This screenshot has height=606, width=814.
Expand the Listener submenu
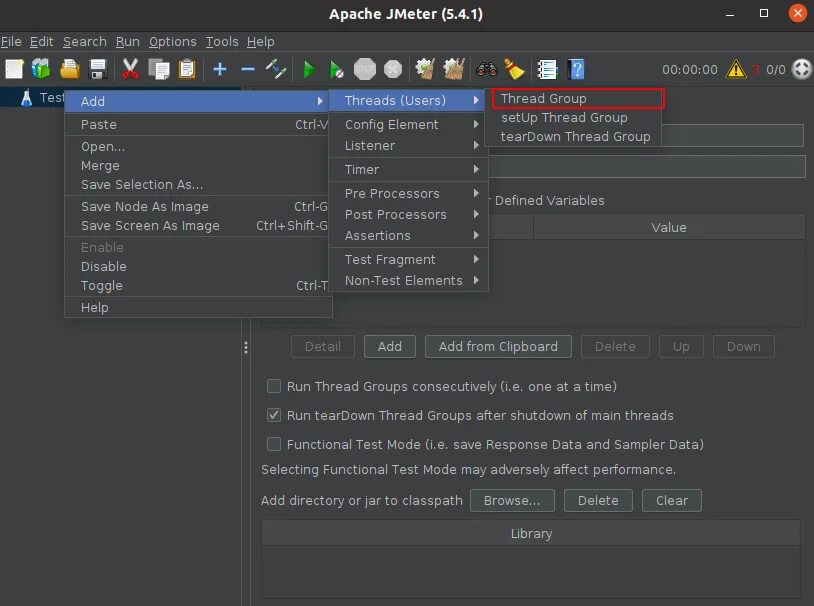[x=408, y=145]
